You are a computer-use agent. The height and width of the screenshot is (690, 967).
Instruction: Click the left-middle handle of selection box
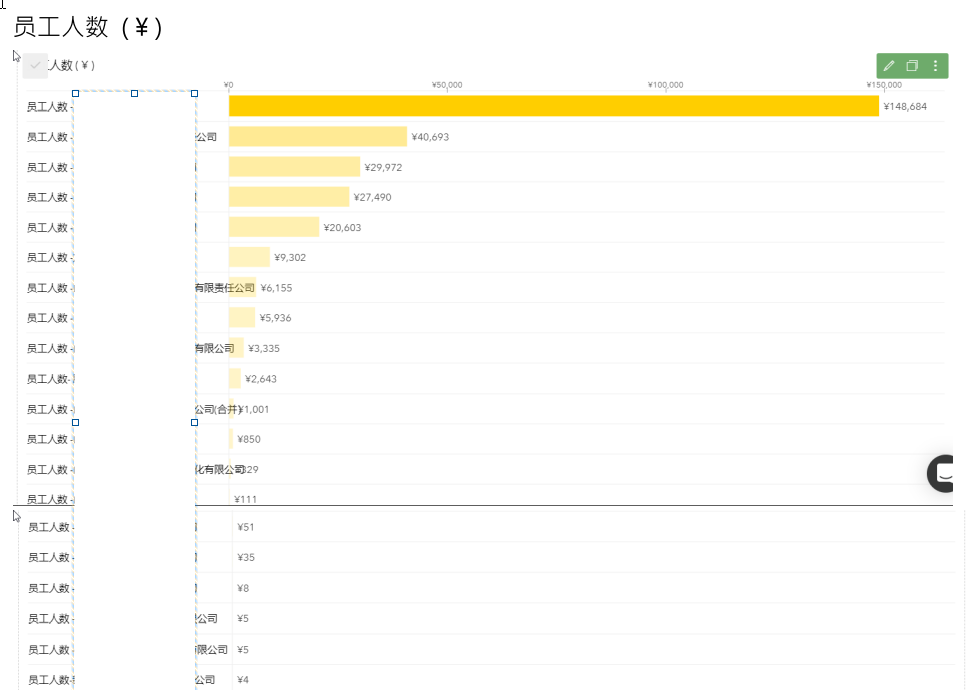tap(75, 422)
